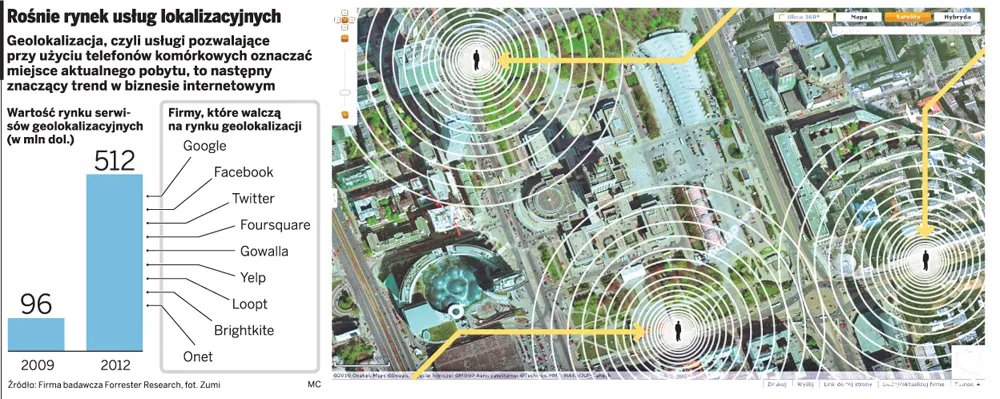This screenshot has height=399, width=1000.
Task: Pan the map right with the arrow
Action: 352,20
